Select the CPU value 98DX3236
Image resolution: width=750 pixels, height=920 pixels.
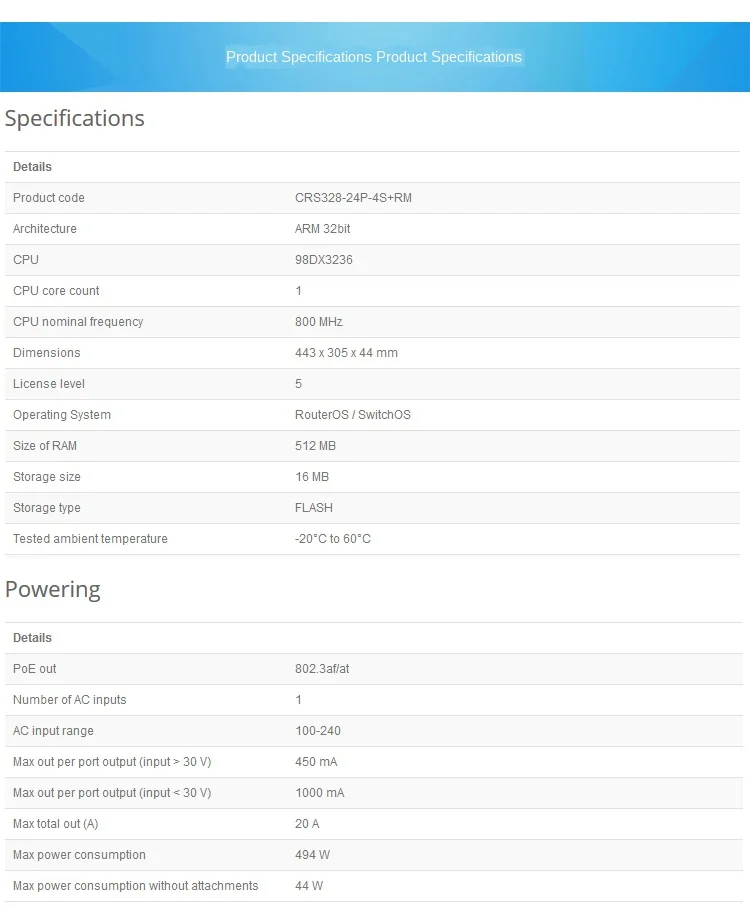[324, 260]
